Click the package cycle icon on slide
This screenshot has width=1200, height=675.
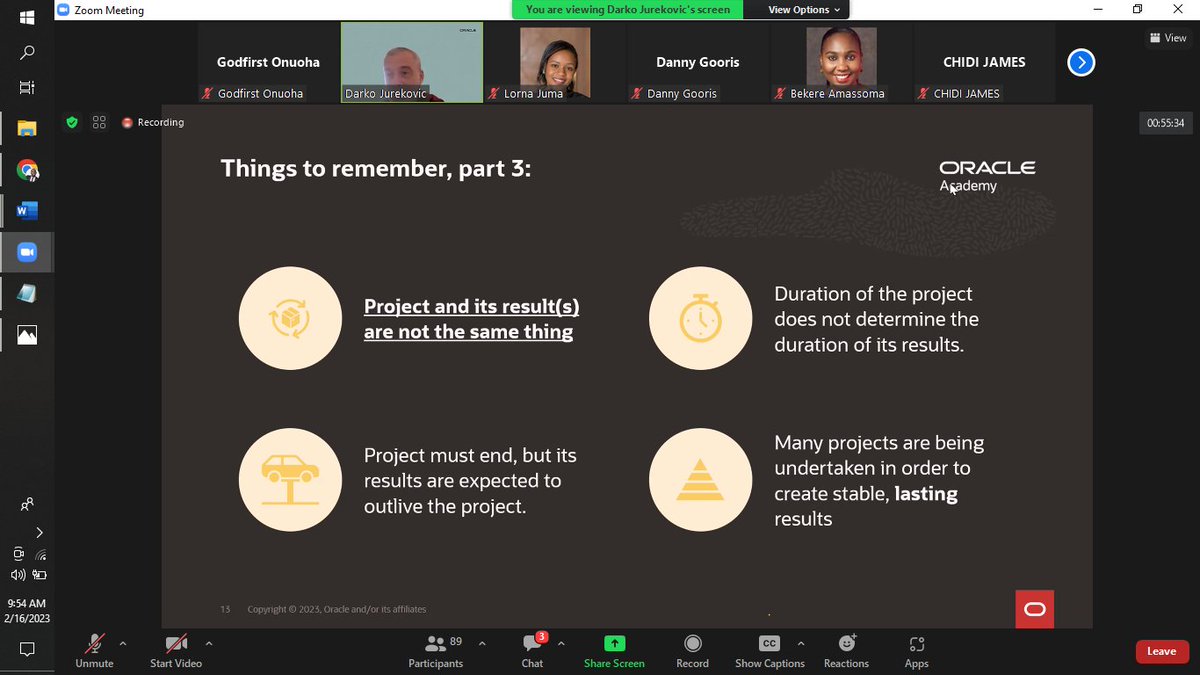click(x=290, y=319)
